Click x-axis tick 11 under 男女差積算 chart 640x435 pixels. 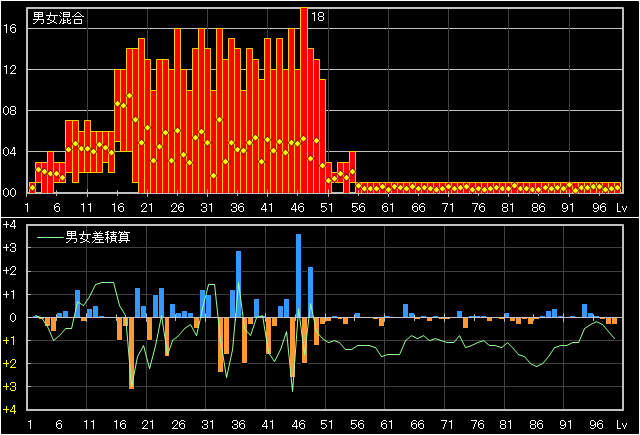click(x=89, y=425)
